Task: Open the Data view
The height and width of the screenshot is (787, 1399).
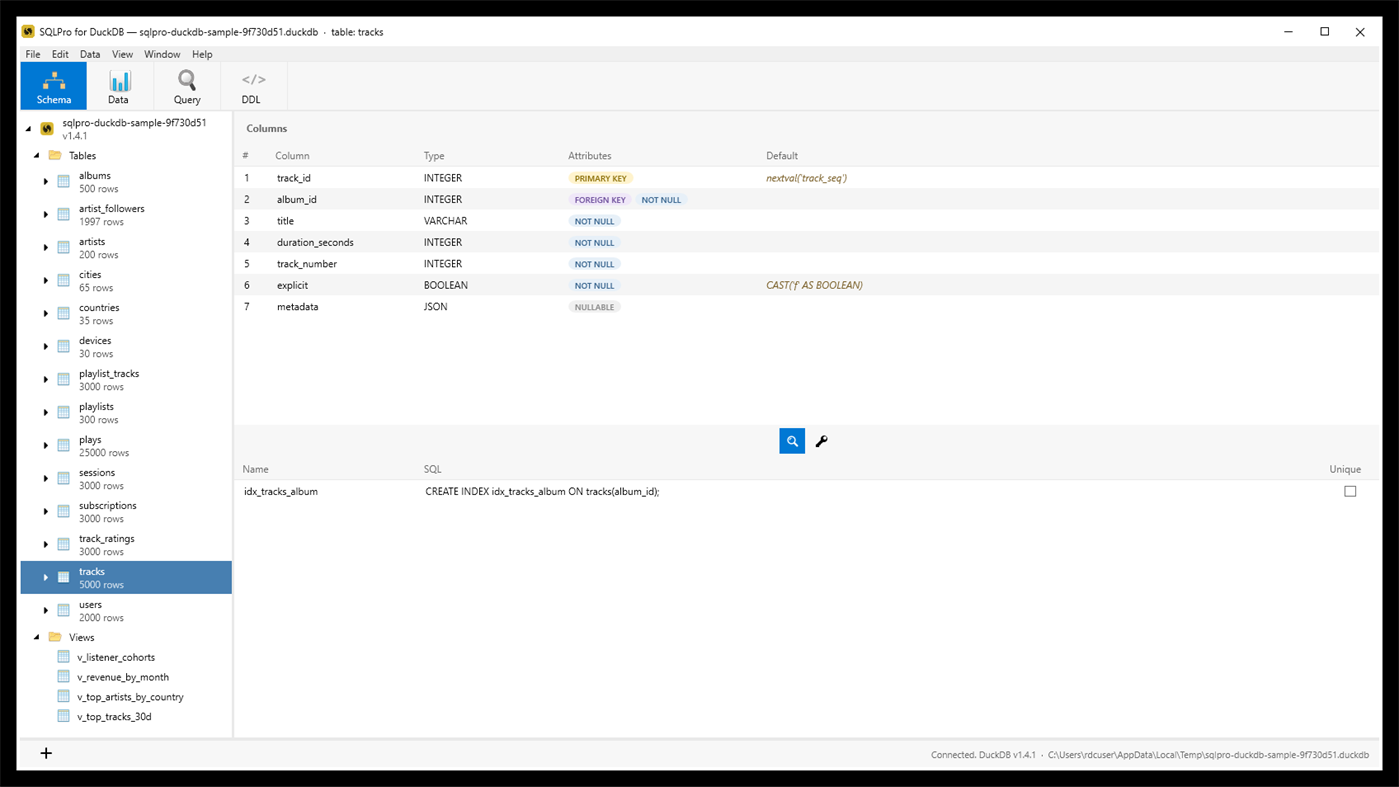Action: click(118, 86)
